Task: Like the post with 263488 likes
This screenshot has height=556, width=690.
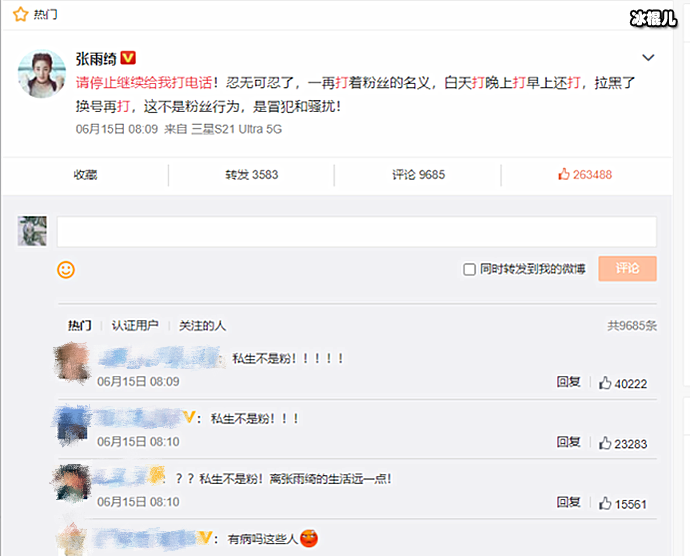Action: point(585,175)
